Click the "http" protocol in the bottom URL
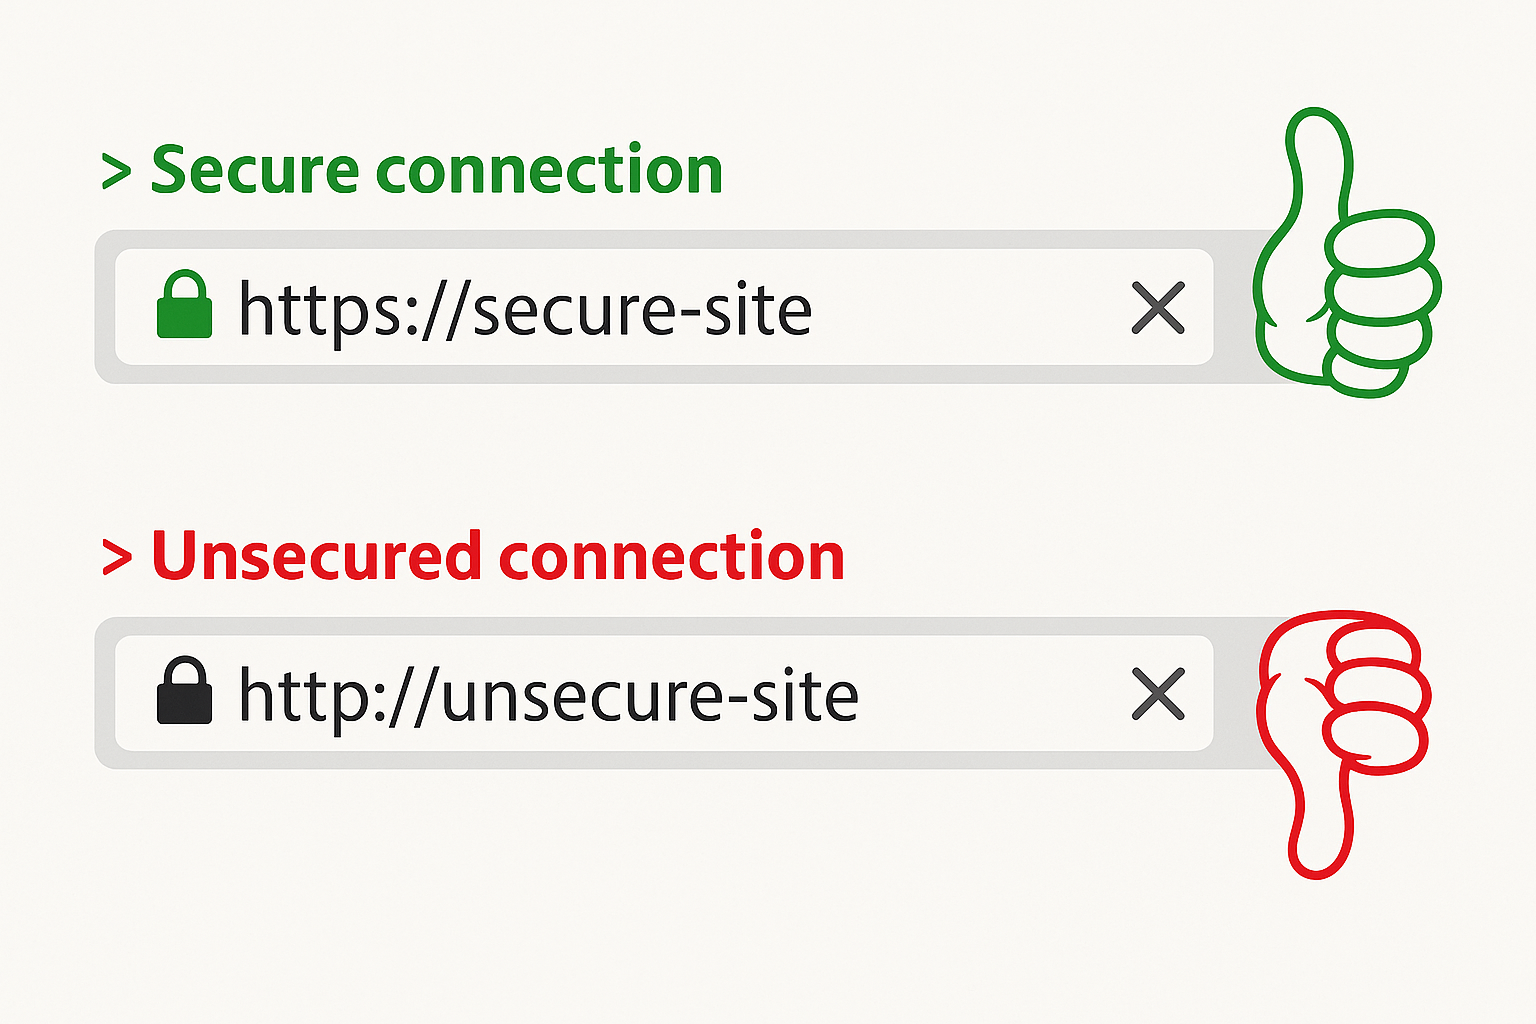Image resolution: width=1536 pixels, height=1024 pixels. click(x=302, y=695)
